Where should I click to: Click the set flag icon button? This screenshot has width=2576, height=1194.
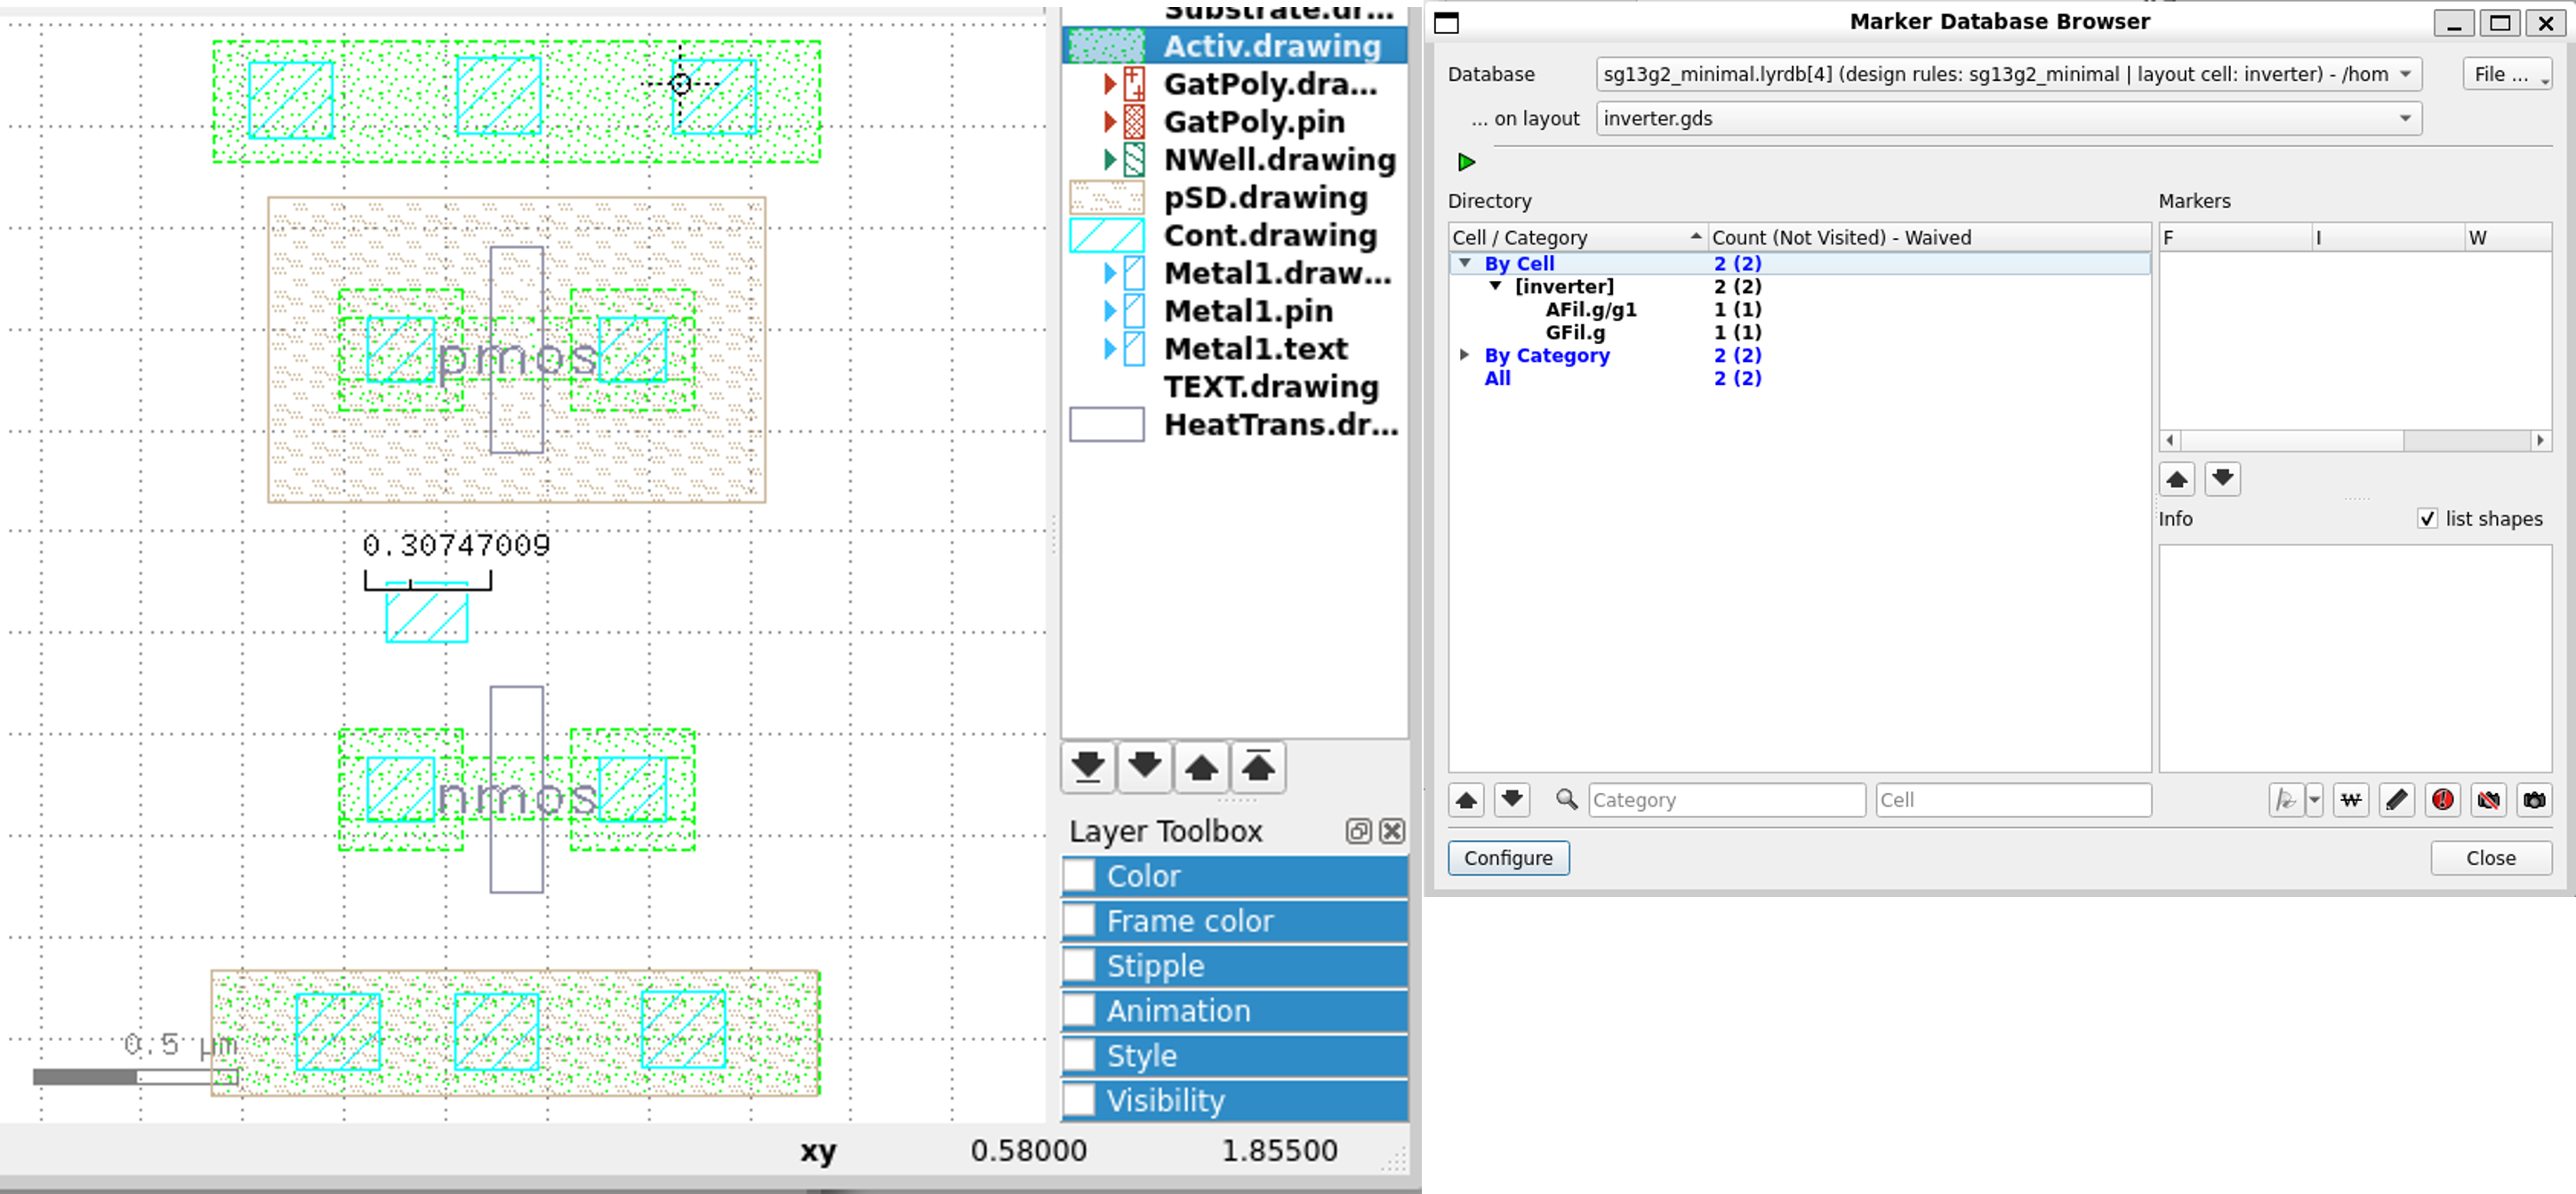click(2285, 800)
